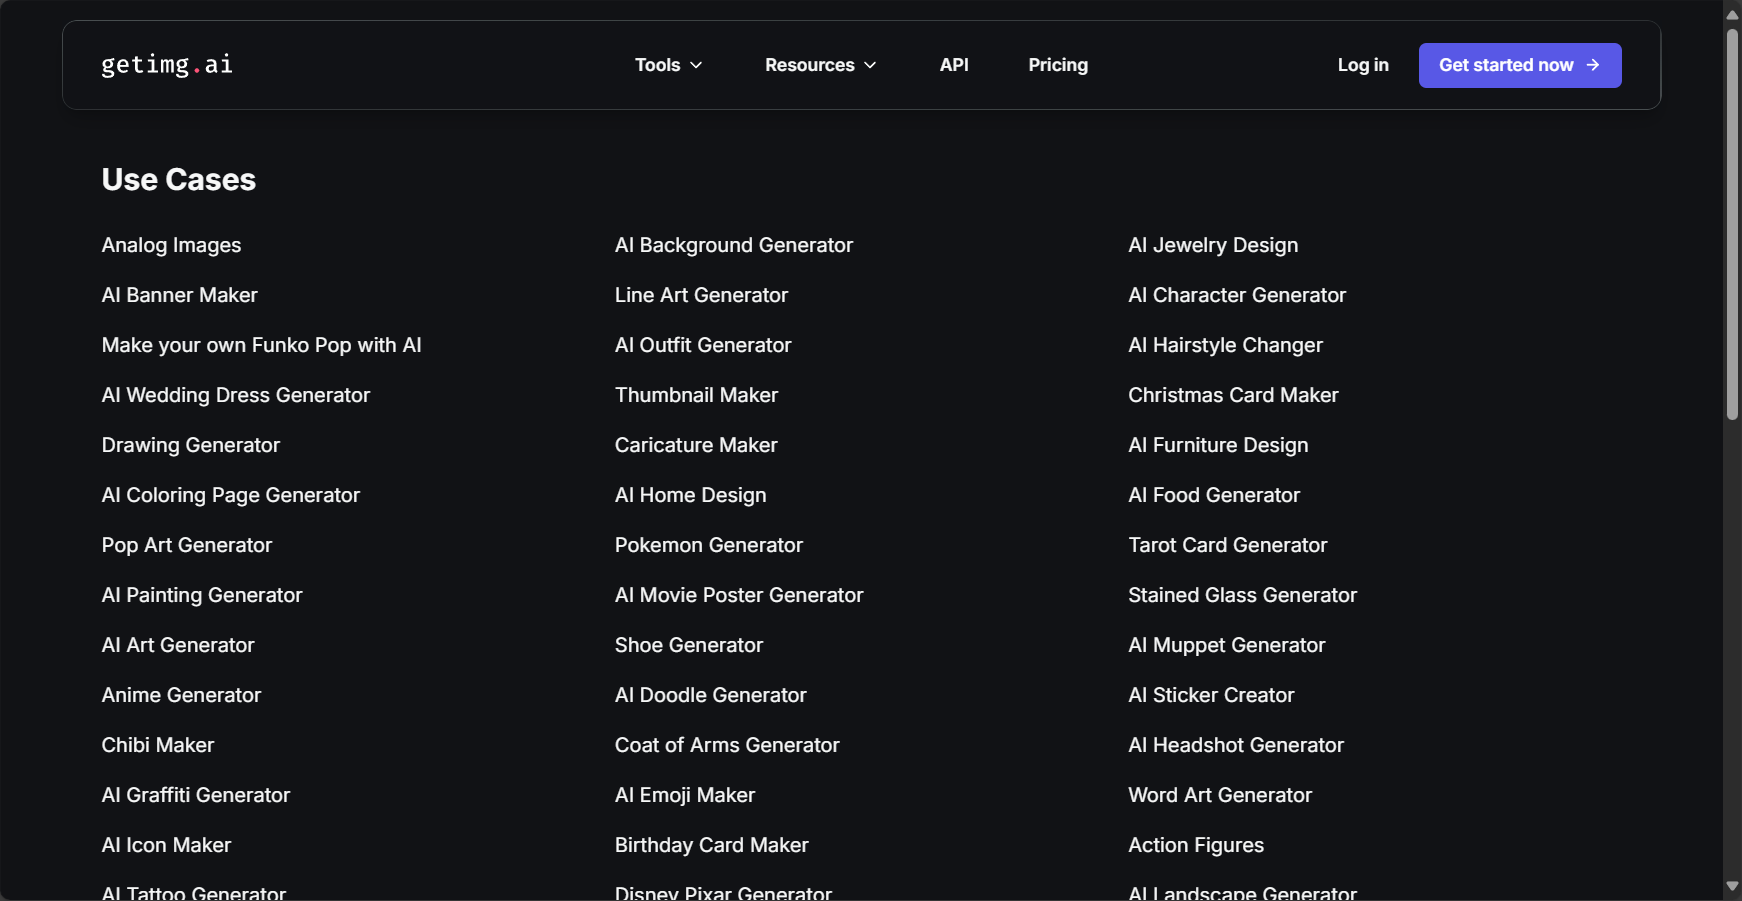The image size is (1742, 901).
Task: Click the page vertical scrollbar thumb
Action: 1732,225
